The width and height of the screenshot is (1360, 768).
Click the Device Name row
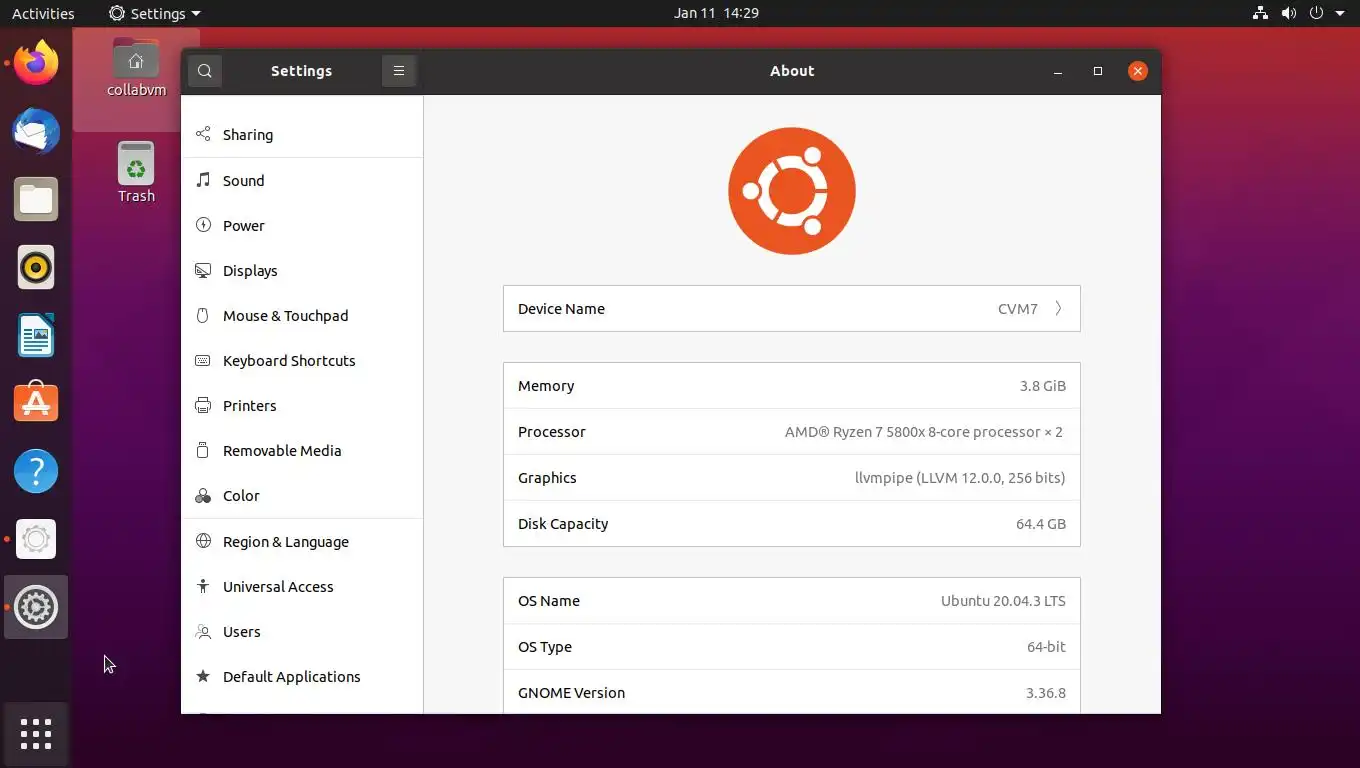click(x=792, y=309)
